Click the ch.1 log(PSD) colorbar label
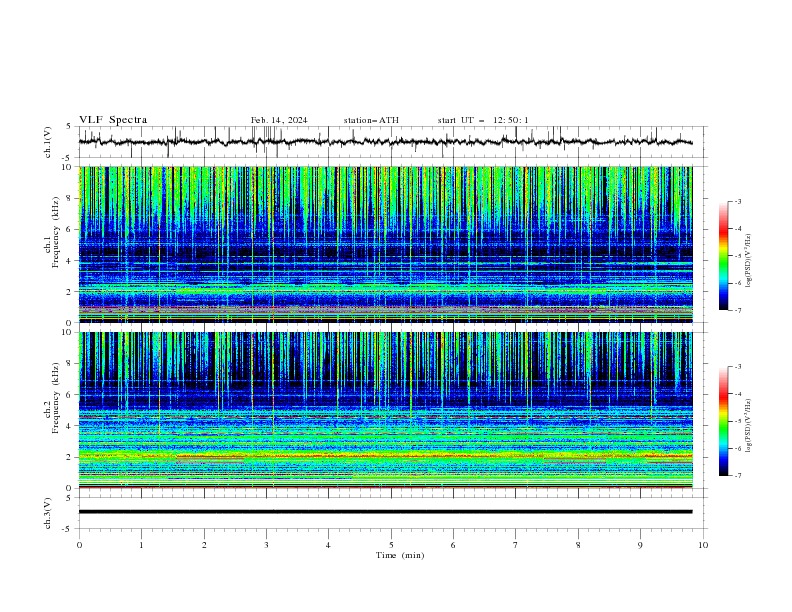Viewport: 792px width, 612px height. tap(748, 261)
